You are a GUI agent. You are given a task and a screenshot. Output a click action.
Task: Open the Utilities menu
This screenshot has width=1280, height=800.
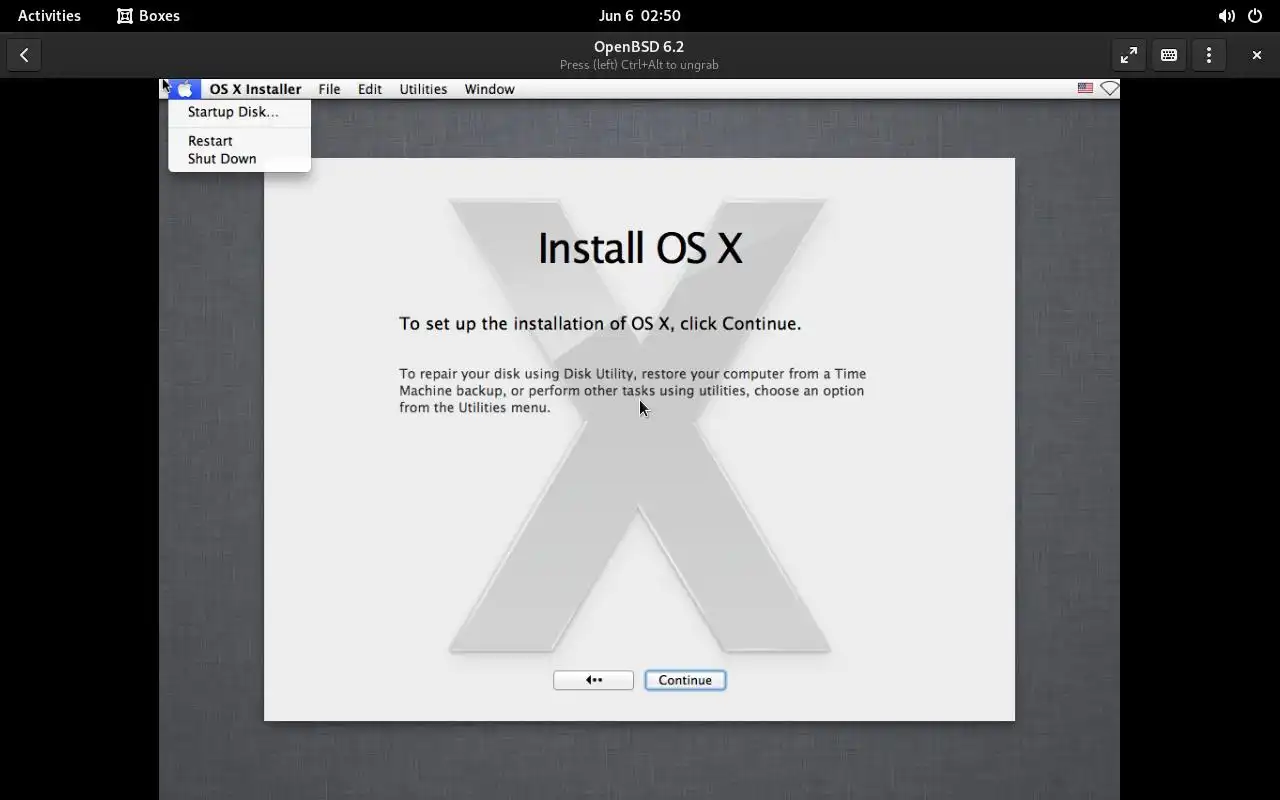point(423,89)
